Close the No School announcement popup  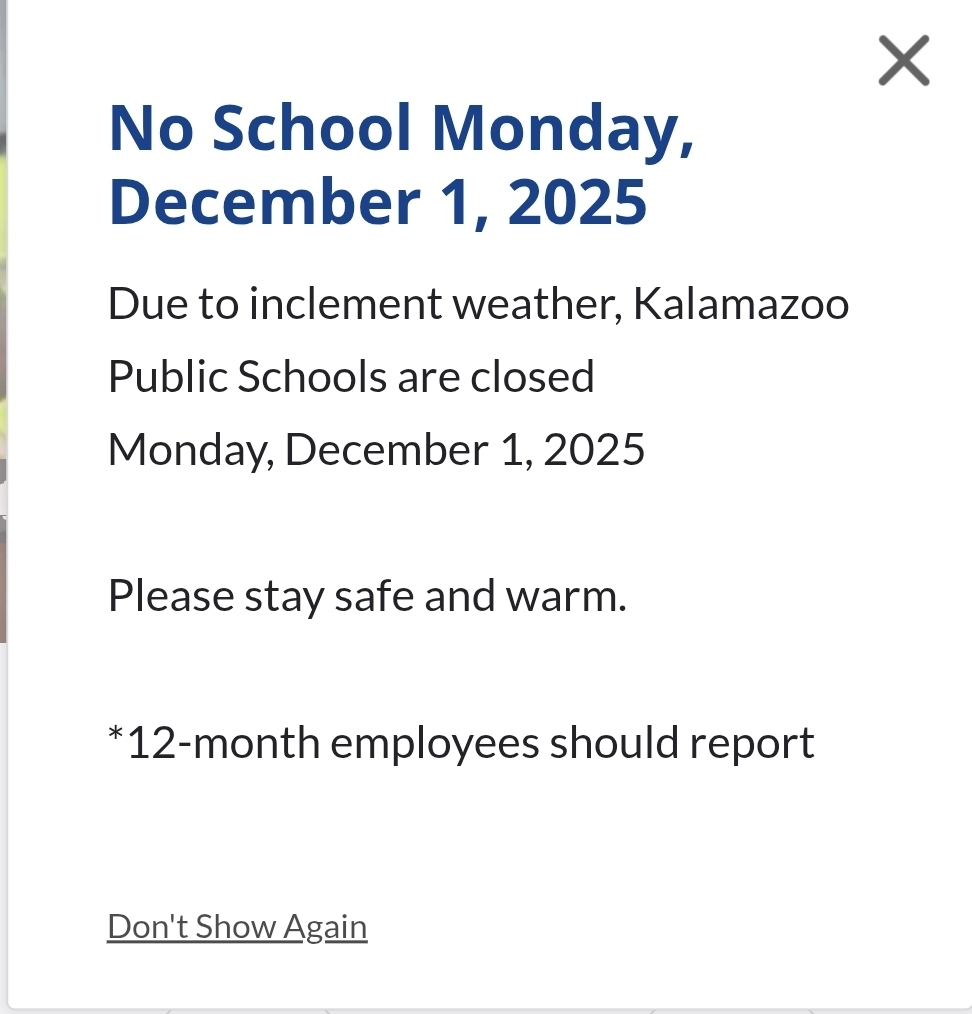tap(903, 60)
